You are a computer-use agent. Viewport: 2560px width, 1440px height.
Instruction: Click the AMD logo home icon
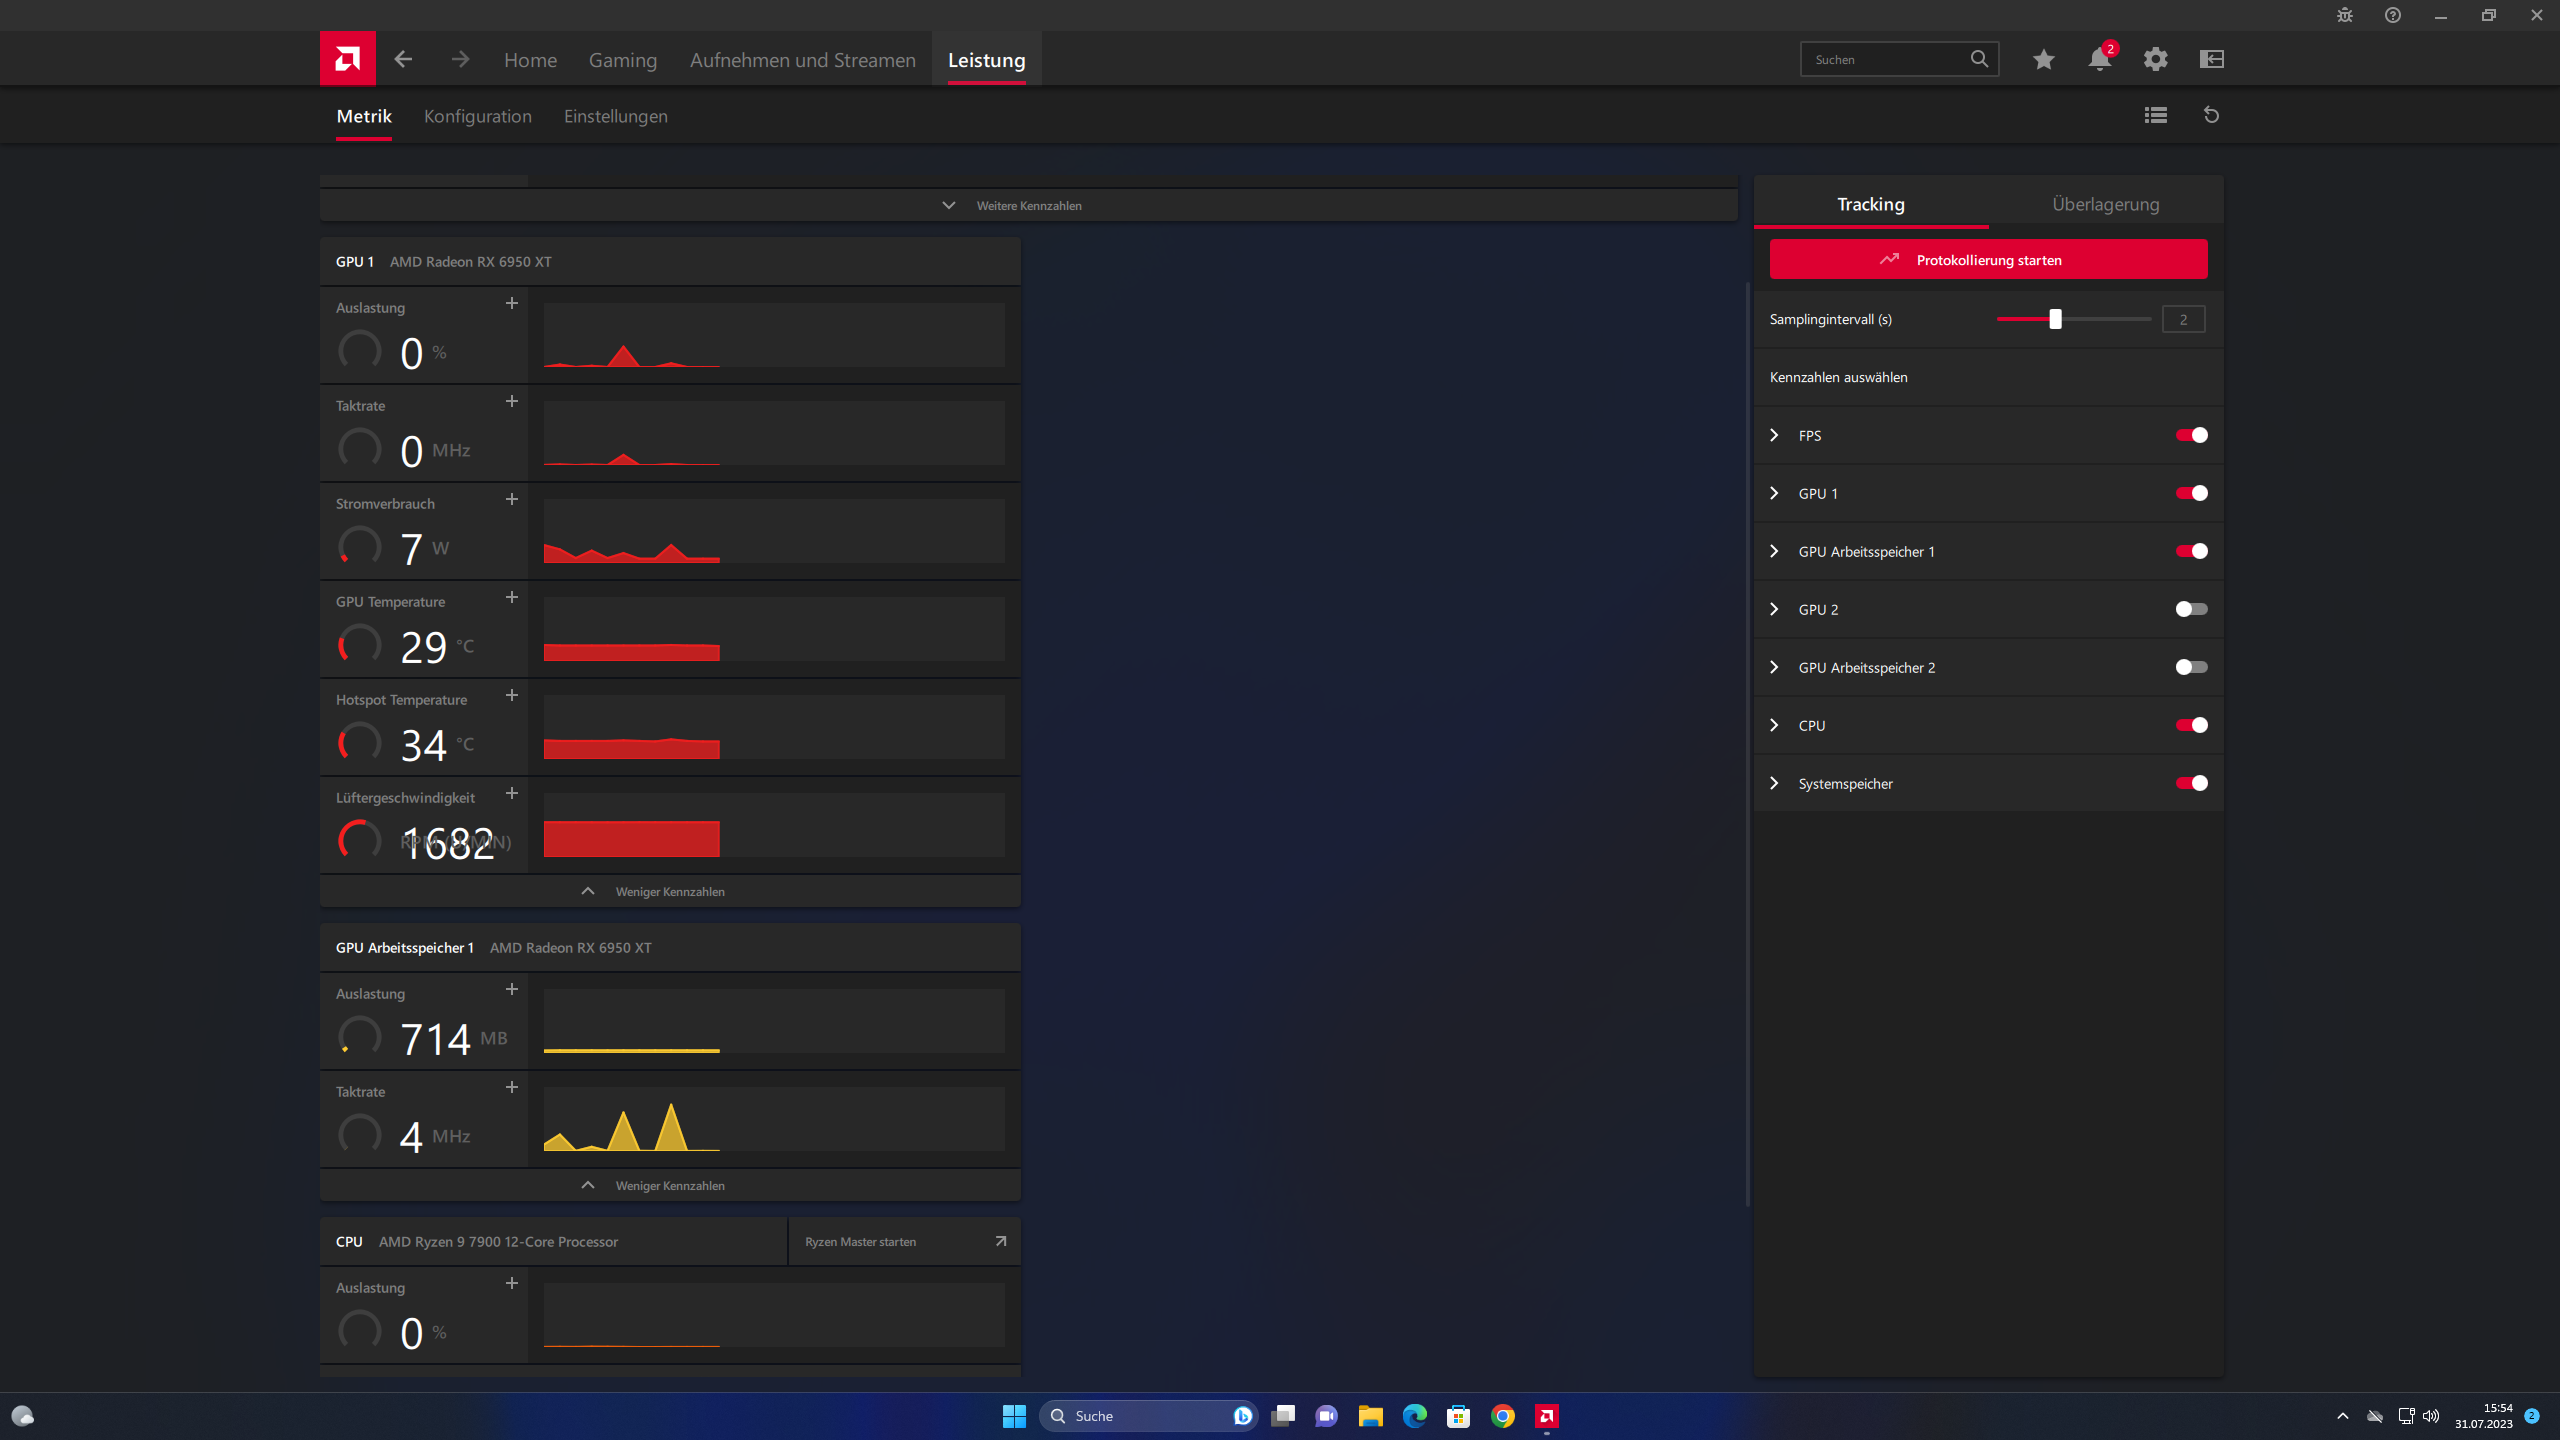pos(347,59)
